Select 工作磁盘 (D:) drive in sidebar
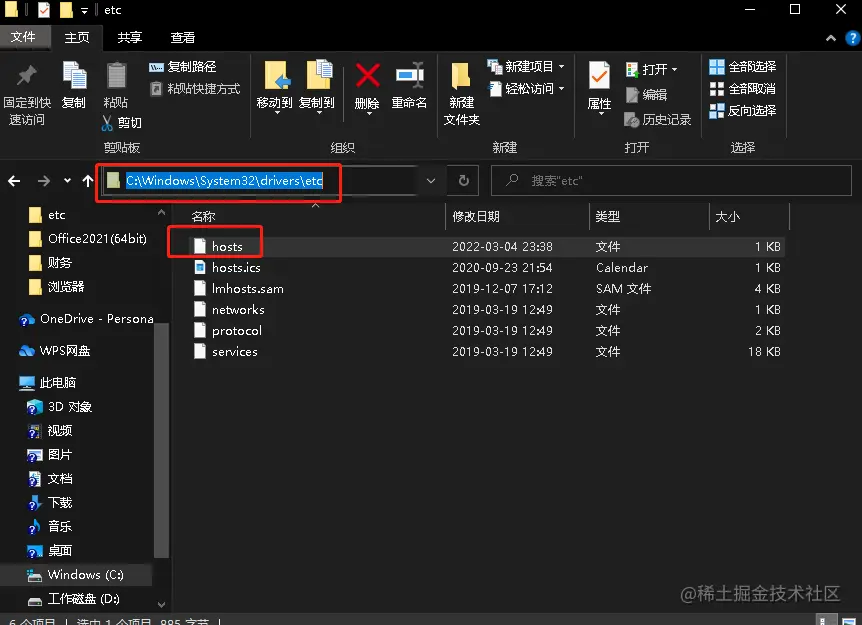Image resolution: width=862 pixels, height=625 pixels. 73,599
